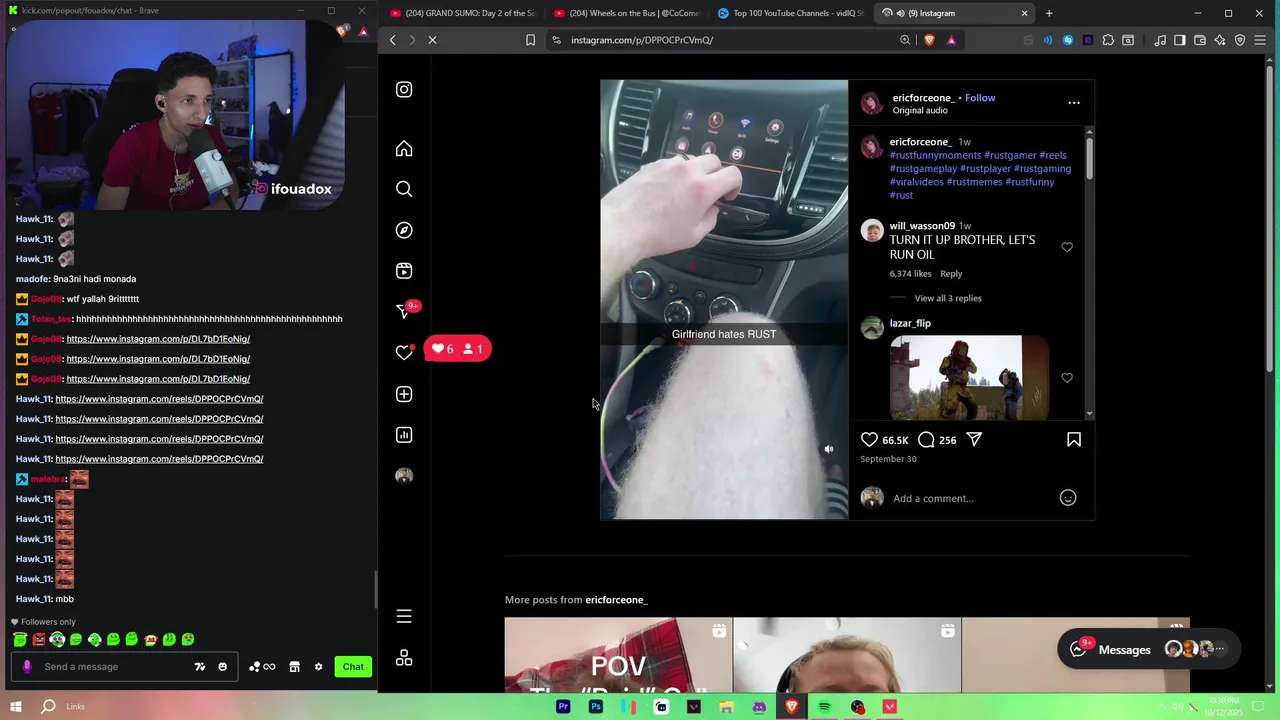Open the Dashboard chart icon in sidebar
The image size is (1280, 720).
pos(404,435)
